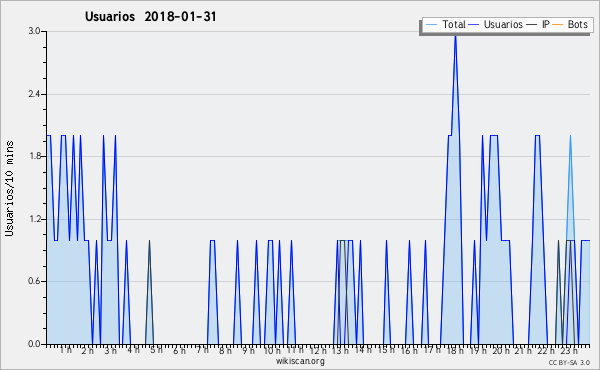600x370 pixels.
Task: Click the 12 h x-axis label
Action: (x=318, y=350)
